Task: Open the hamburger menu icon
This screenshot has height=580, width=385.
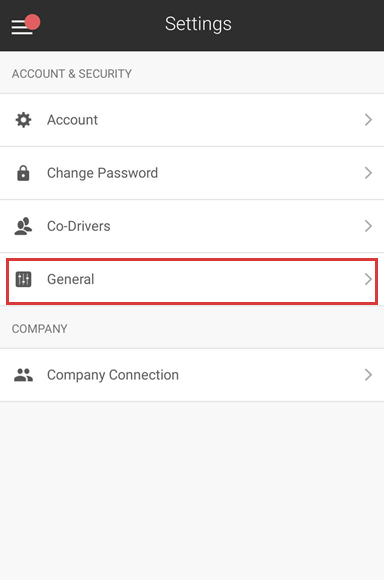Action: tap(21, 27)
